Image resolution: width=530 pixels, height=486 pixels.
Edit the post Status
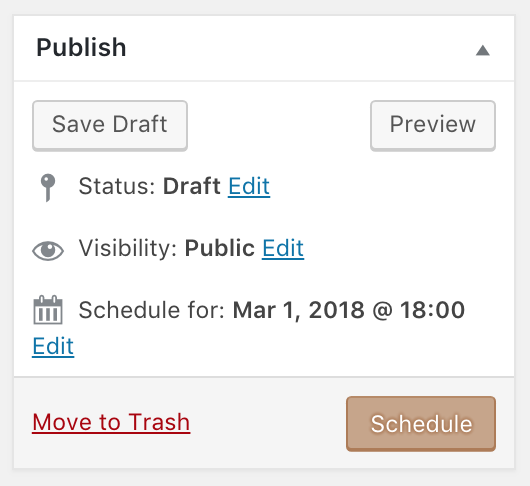tap(249, 186)
